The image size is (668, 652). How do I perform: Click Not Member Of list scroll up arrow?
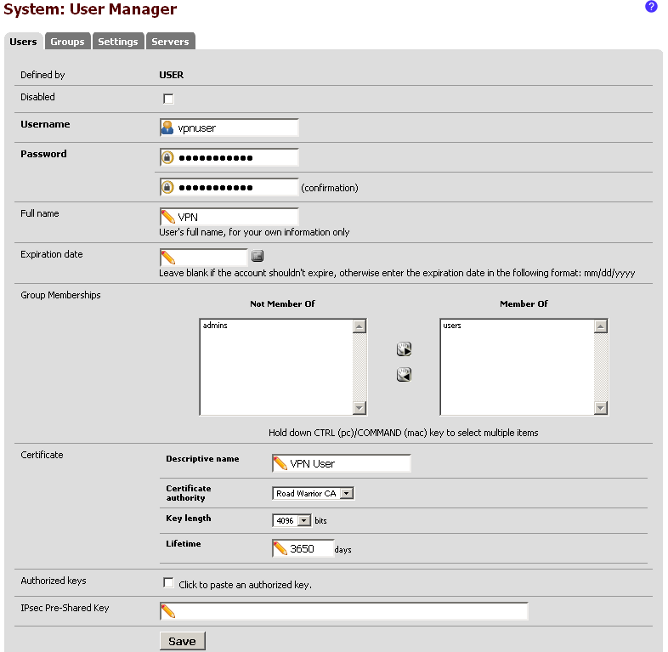pos(360,326)
